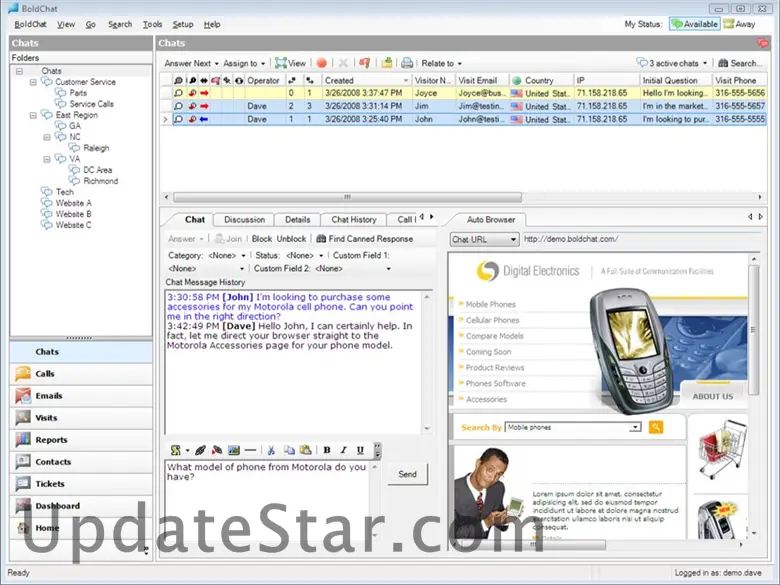Copy text using the copy icon
The height and width of the screenshot is (585, 780).
coord(289,450)
